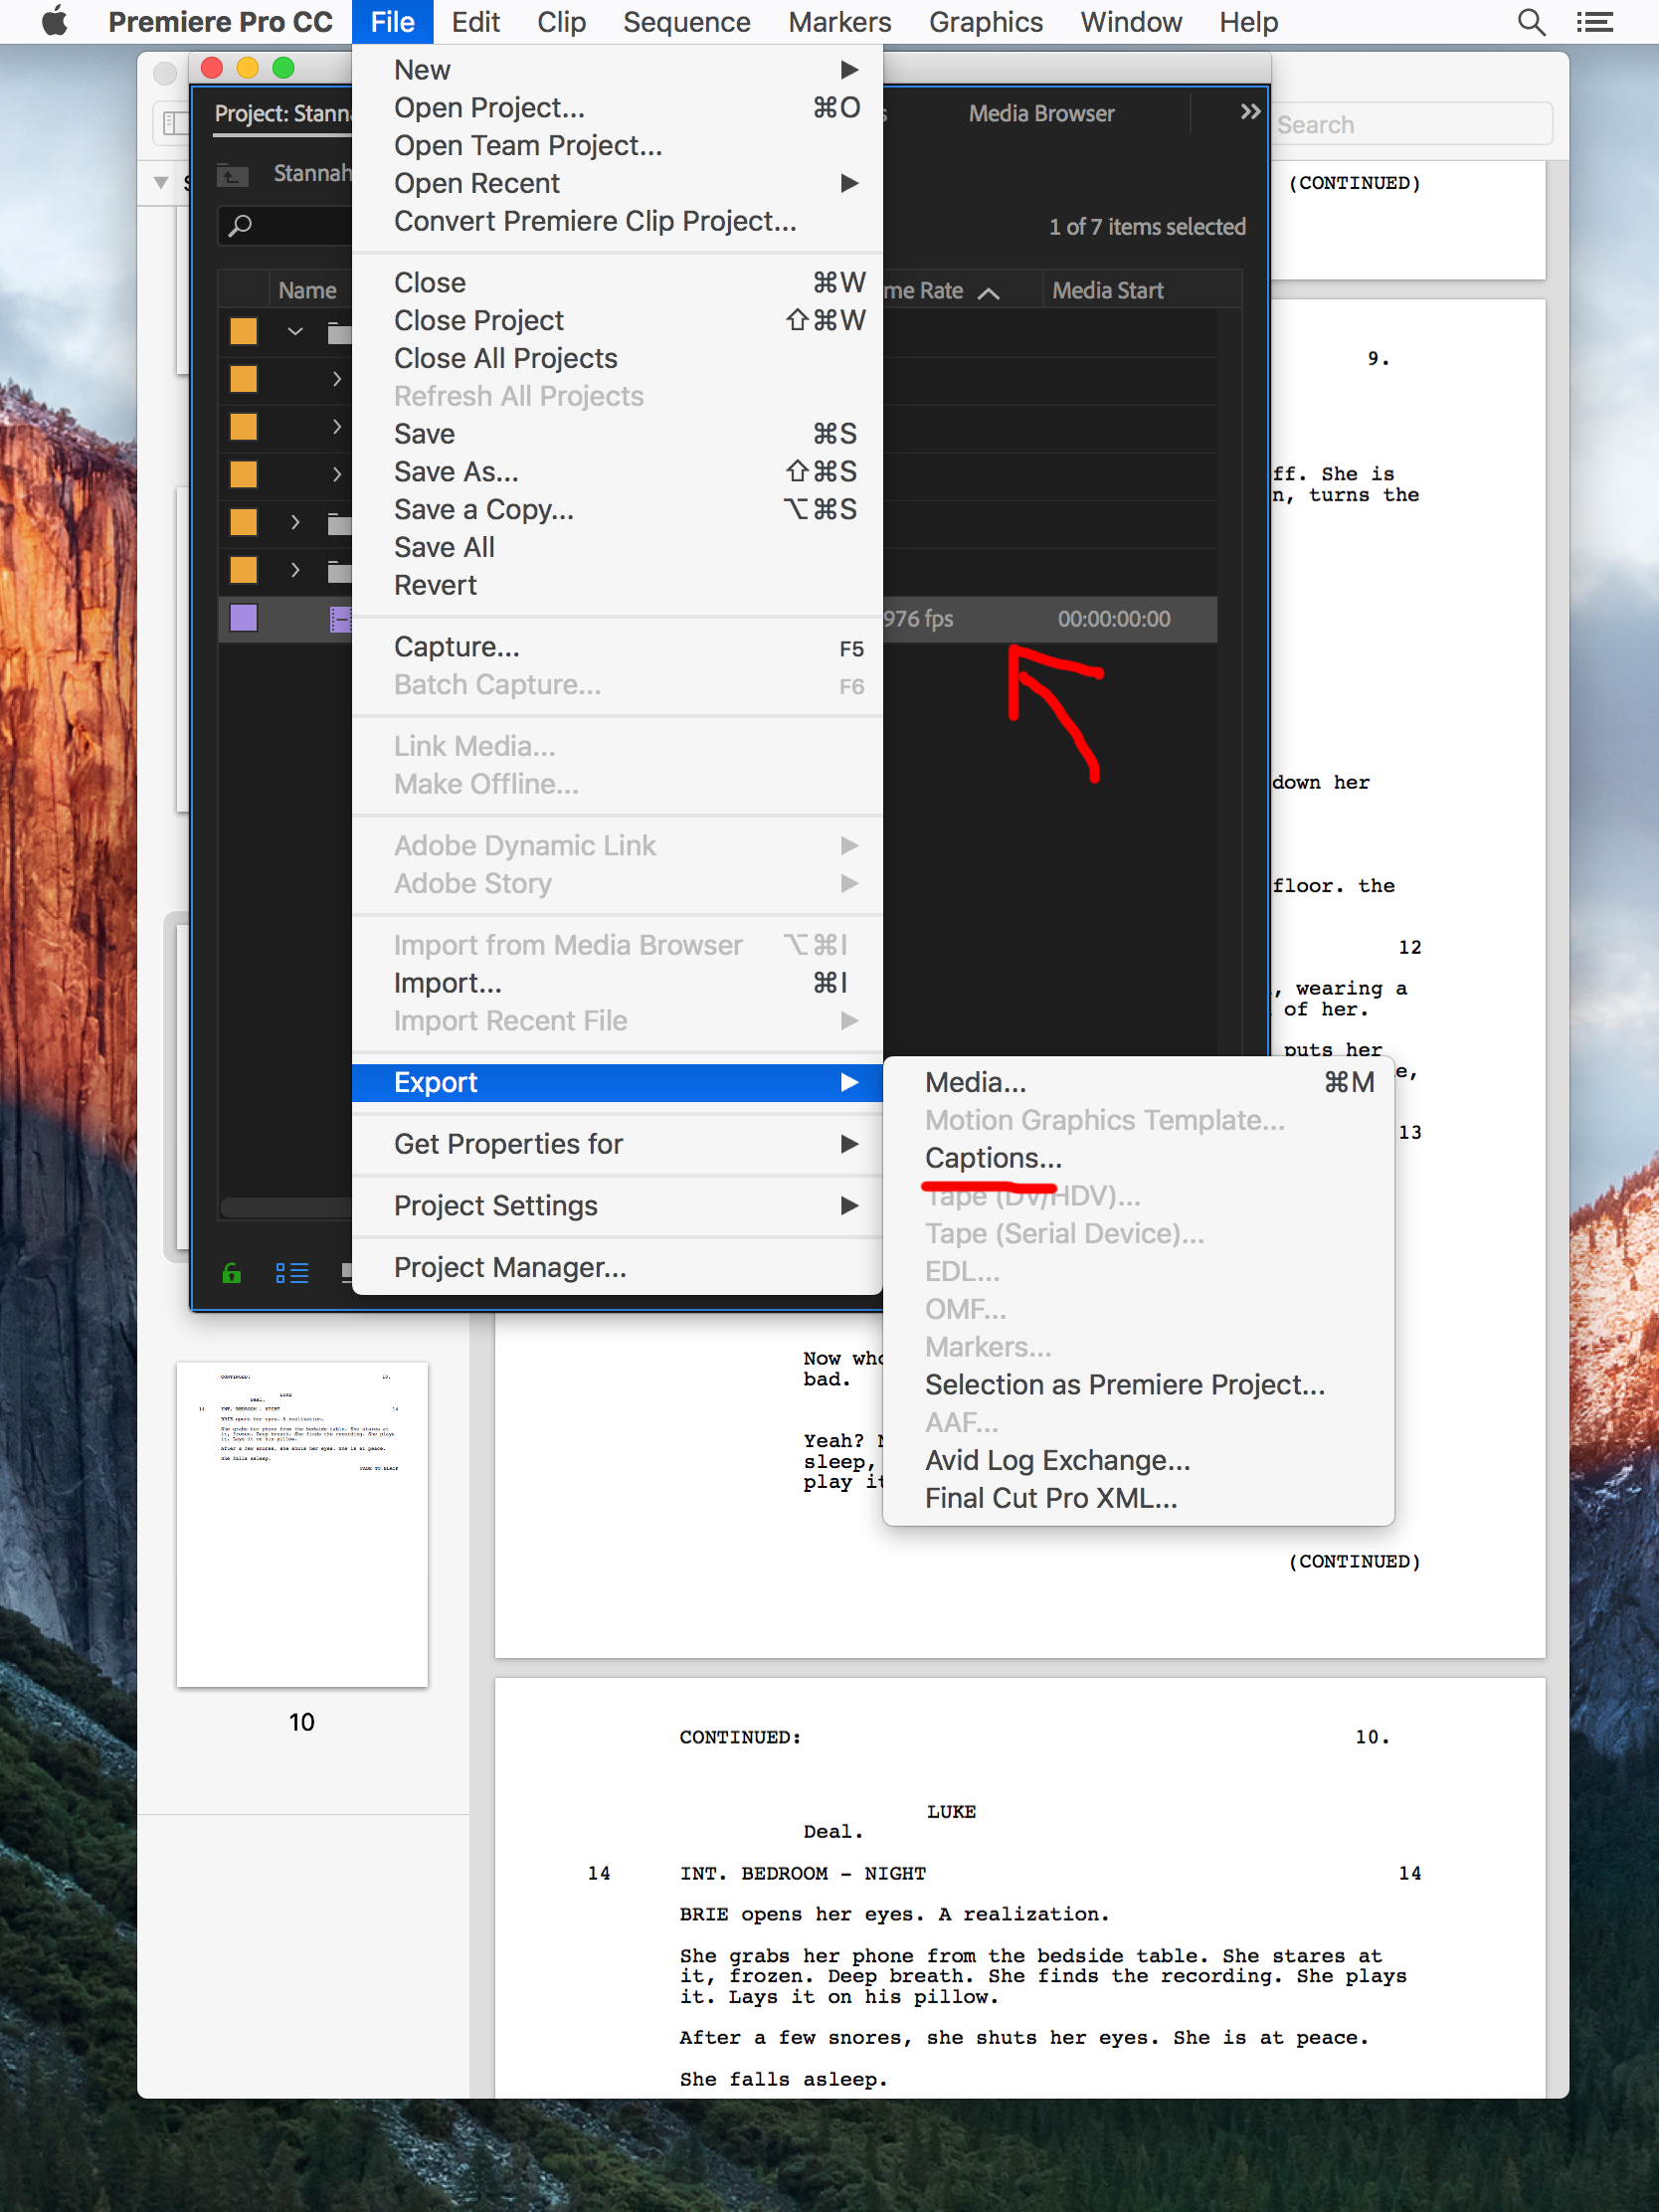1659x2212 pixels.
Task: Open Spotlight search in menu bar
Action: (x=1531, y=22)
